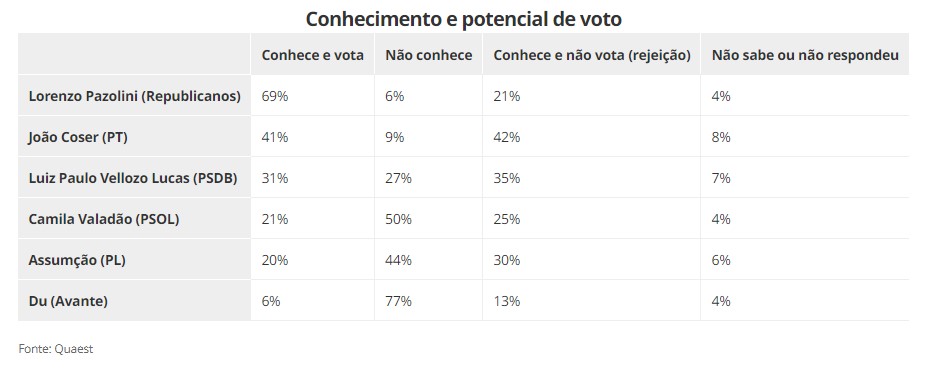Click Luiz Paulo Vellozo Lucas (PSDB) row

[x=133, y=178]
